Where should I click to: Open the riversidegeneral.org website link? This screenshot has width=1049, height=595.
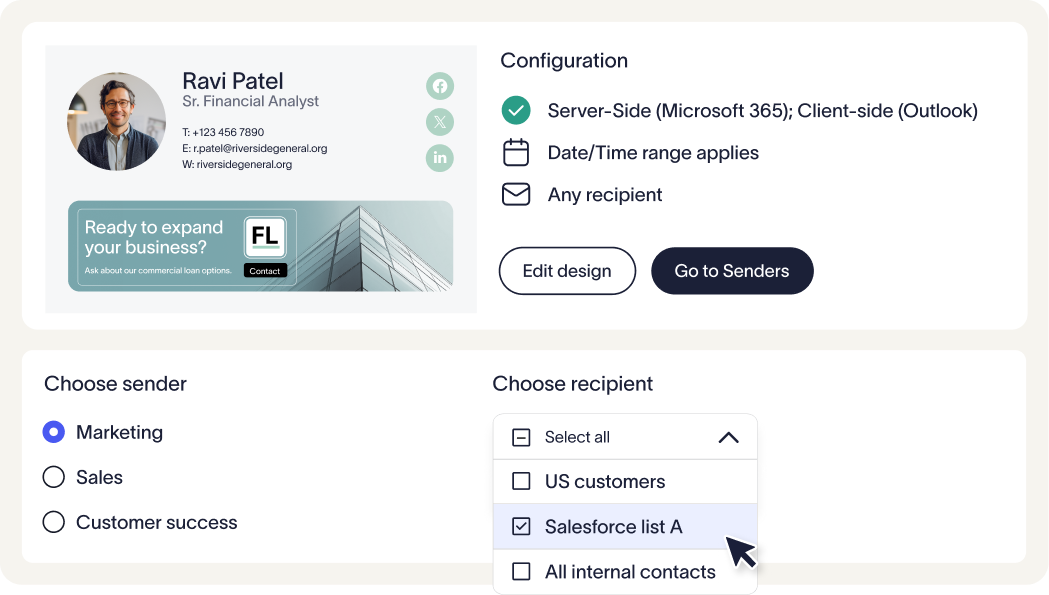click(244, 164)
